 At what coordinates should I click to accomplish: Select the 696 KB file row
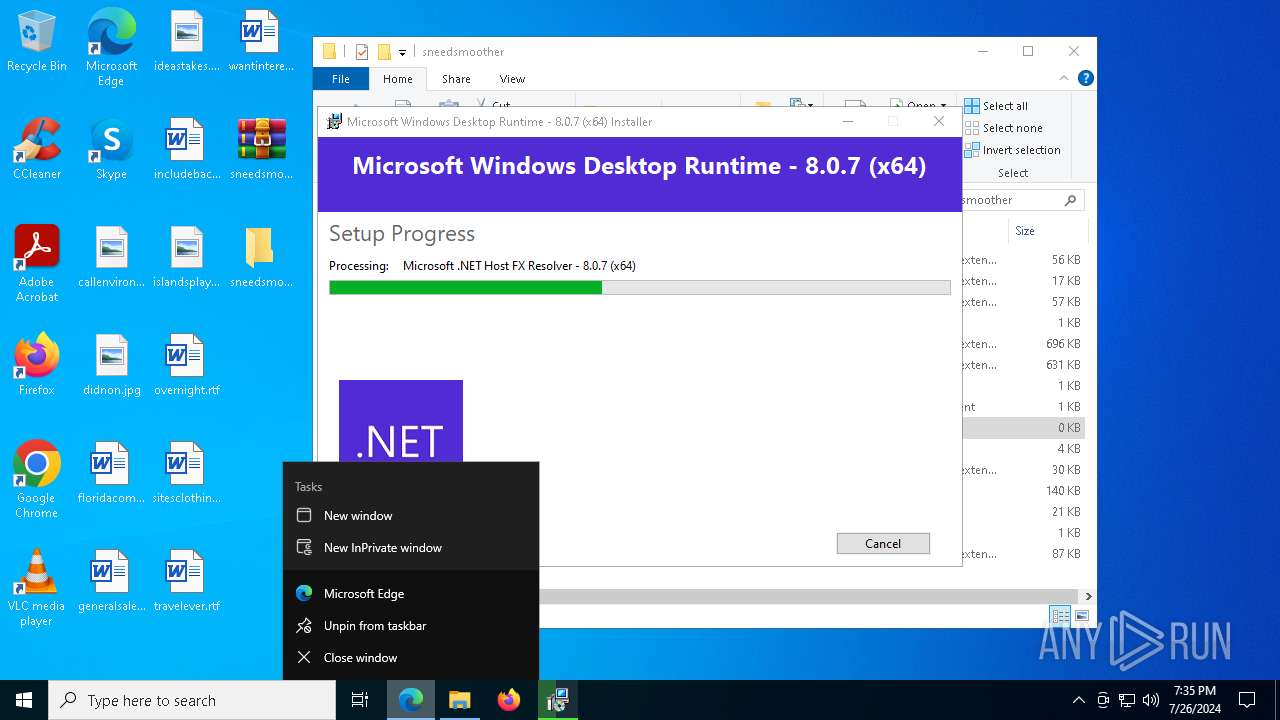(x=1024, y=344)
